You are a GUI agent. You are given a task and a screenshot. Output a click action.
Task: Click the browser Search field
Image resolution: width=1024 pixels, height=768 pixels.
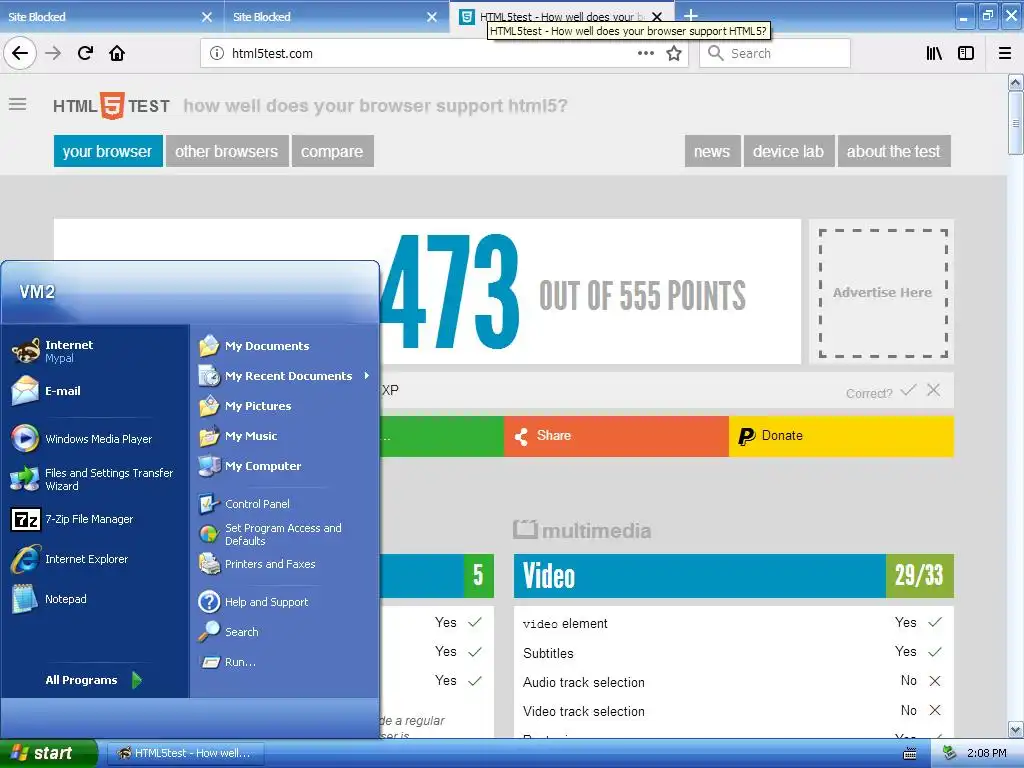pyautogui.click(x=775, y=53)
